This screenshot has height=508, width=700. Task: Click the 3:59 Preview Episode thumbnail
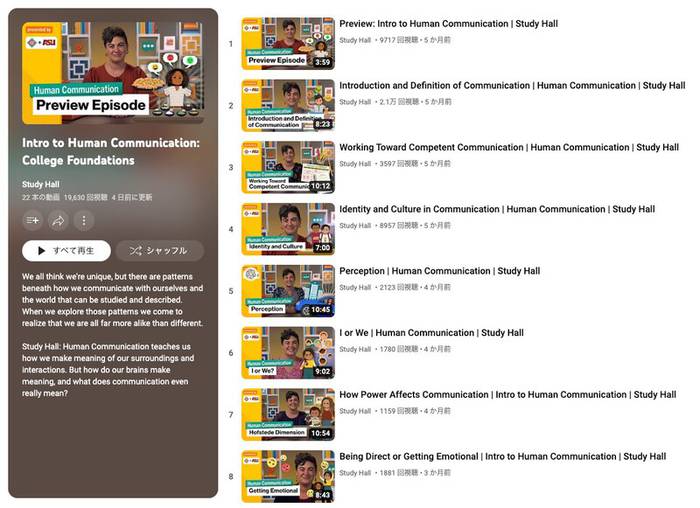(x=288, y=44)
